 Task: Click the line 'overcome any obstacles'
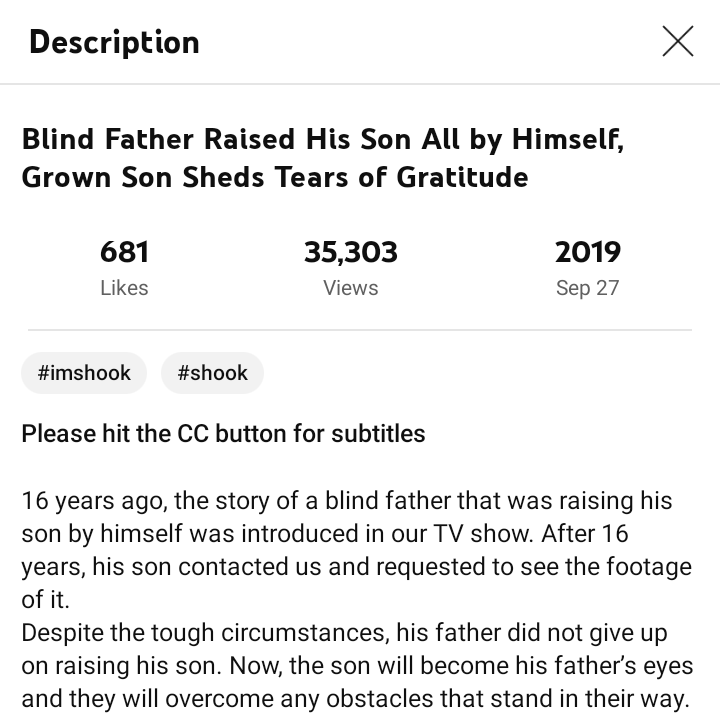[355, 700]
